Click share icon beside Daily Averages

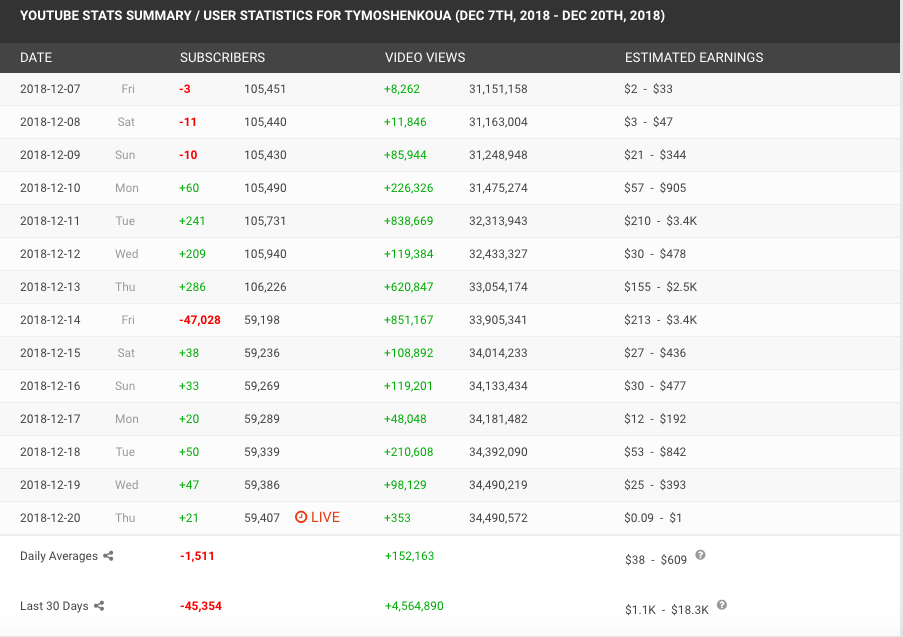(108, 556)
